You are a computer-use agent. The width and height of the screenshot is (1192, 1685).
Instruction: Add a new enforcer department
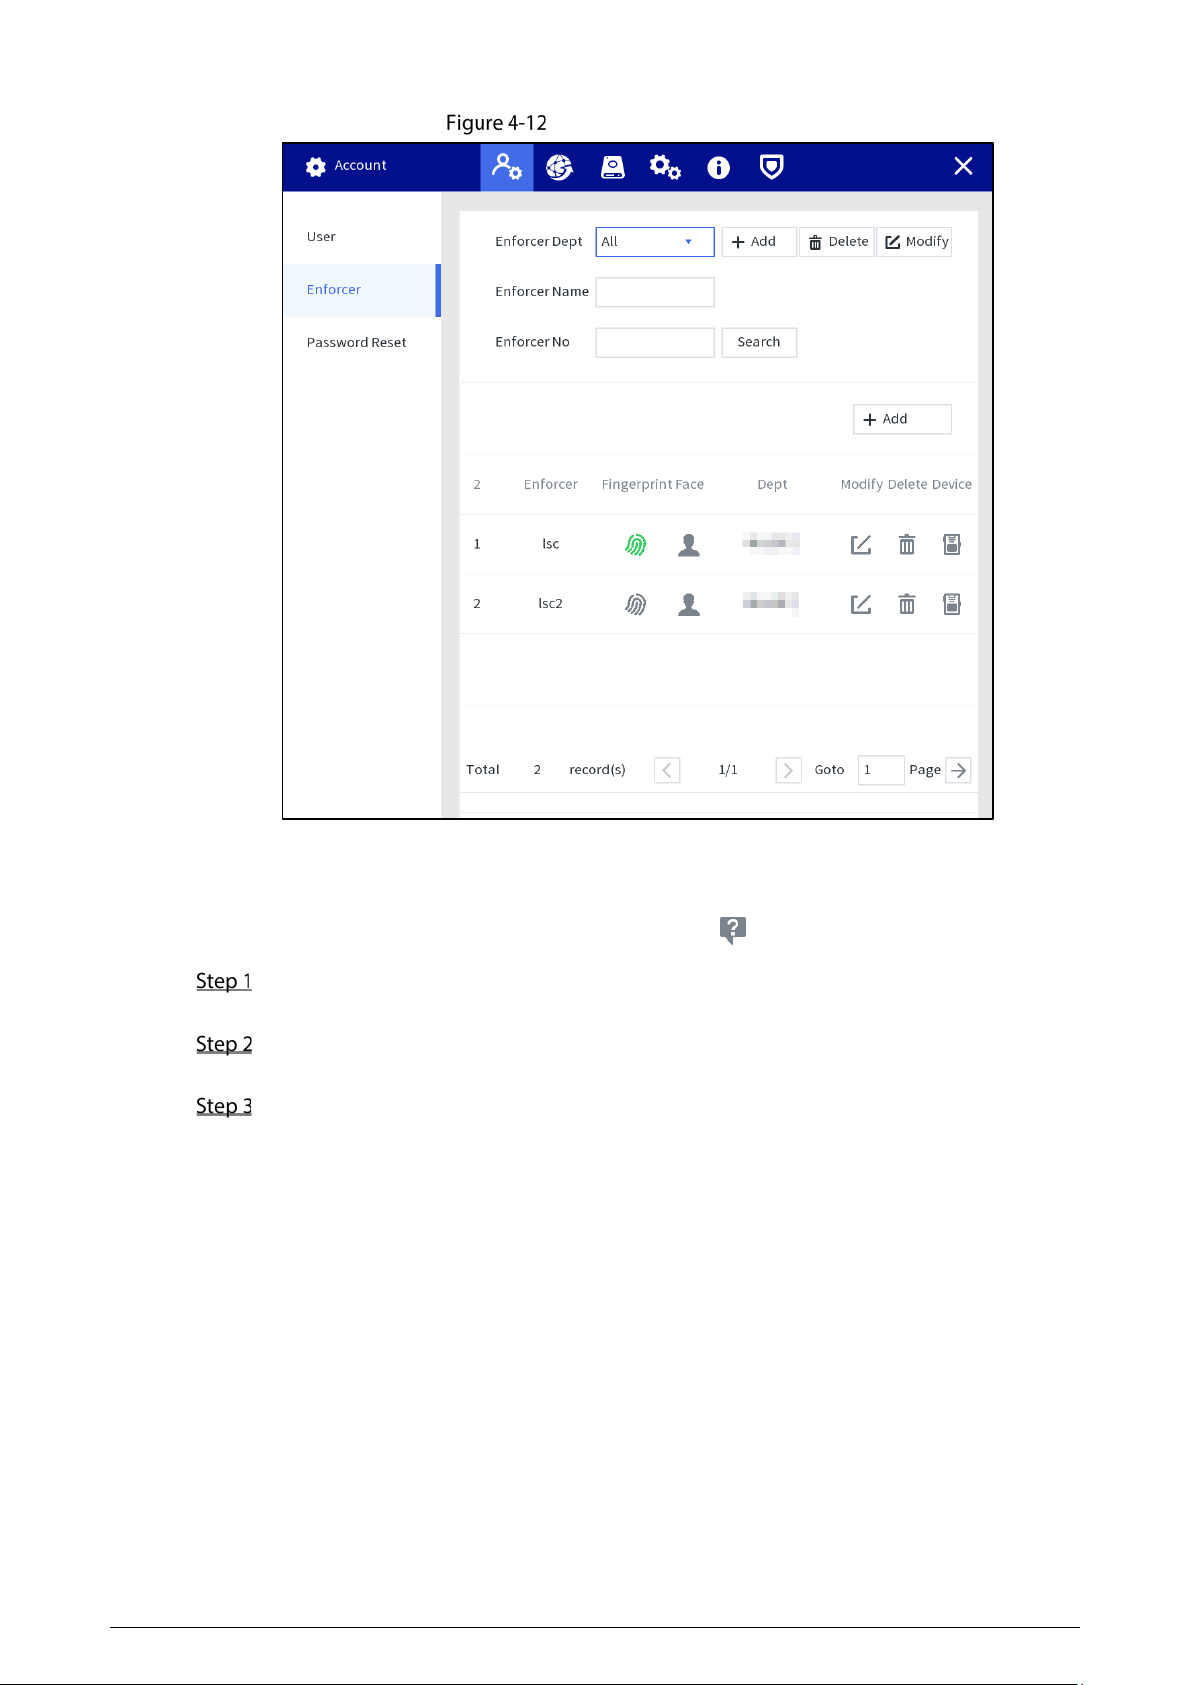tap(759, 242)
